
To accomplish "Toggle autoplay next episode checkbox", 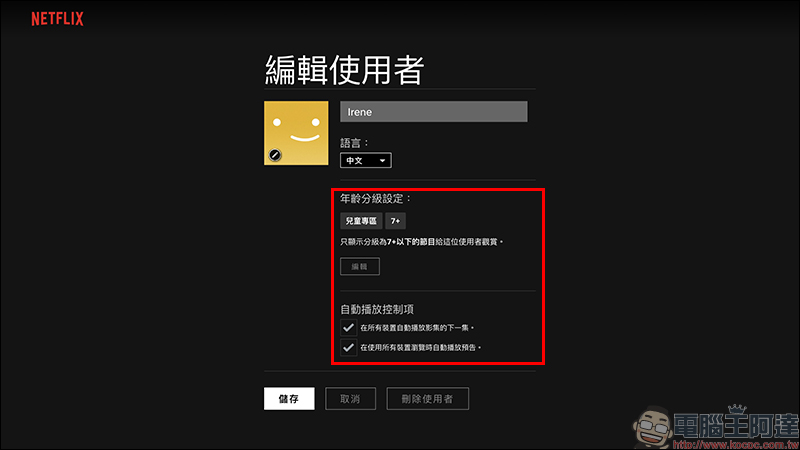I will pyautogui.click(x=348, y=328).
